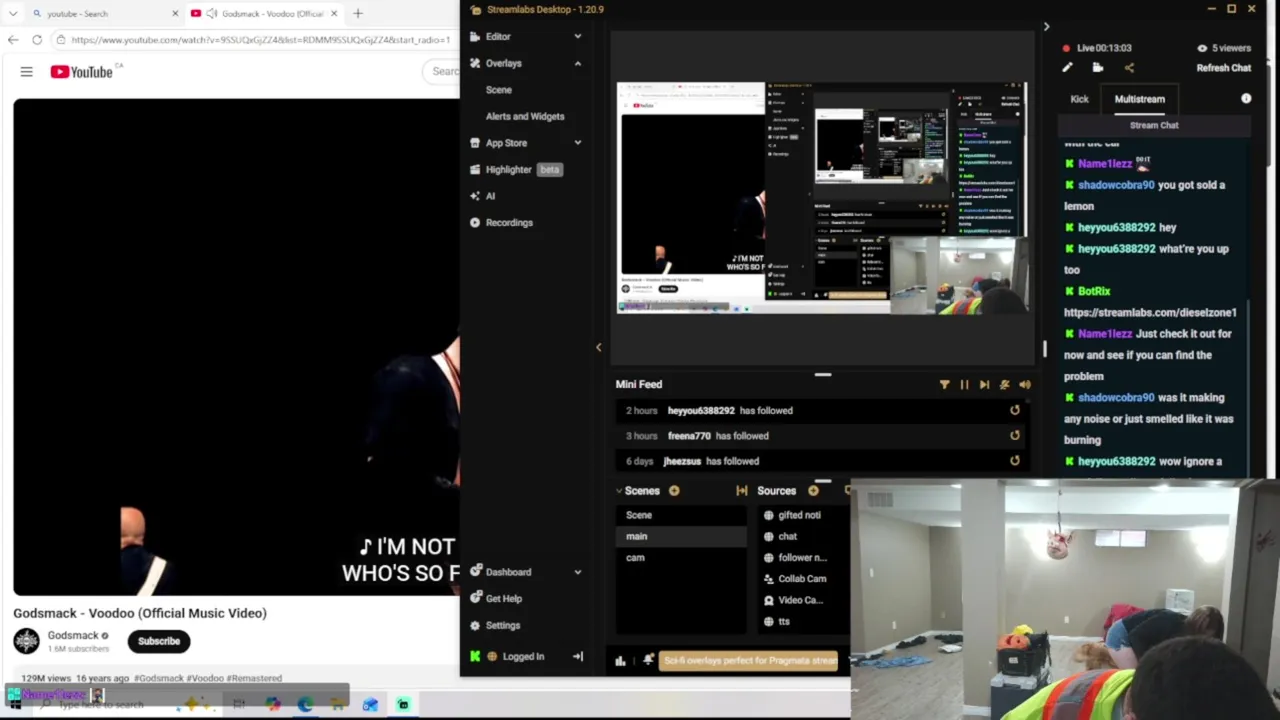Select the follower n... source
1280x720 pixels.
click(x=801, y=557)
